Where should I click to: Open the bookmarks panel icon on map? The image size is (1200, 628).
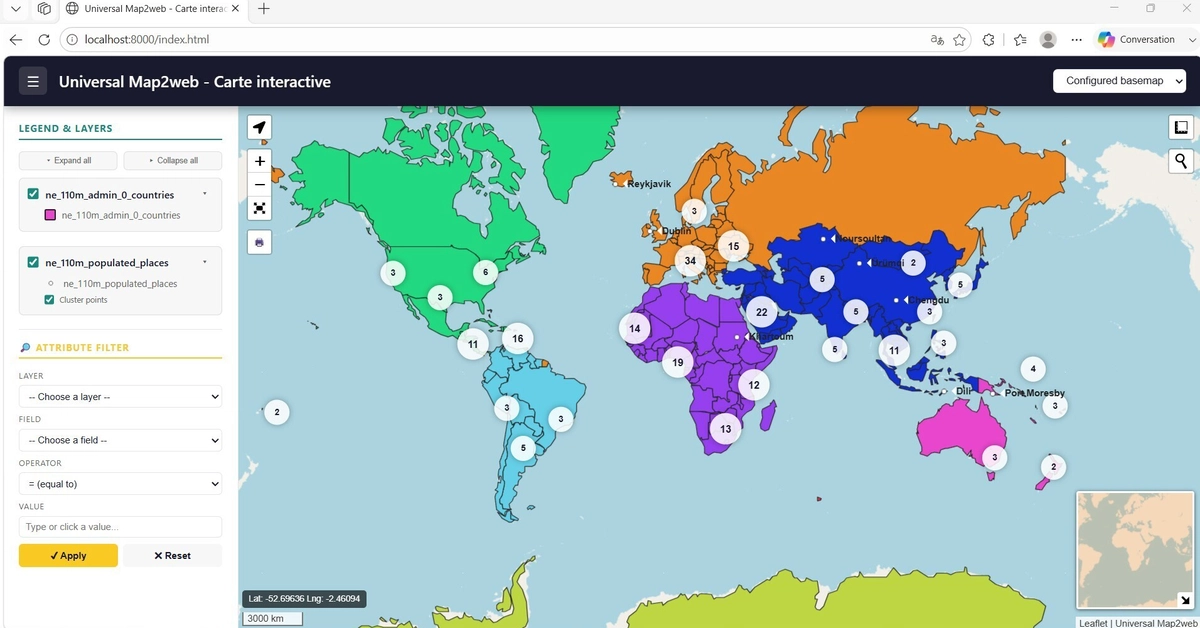(1181, 127)
